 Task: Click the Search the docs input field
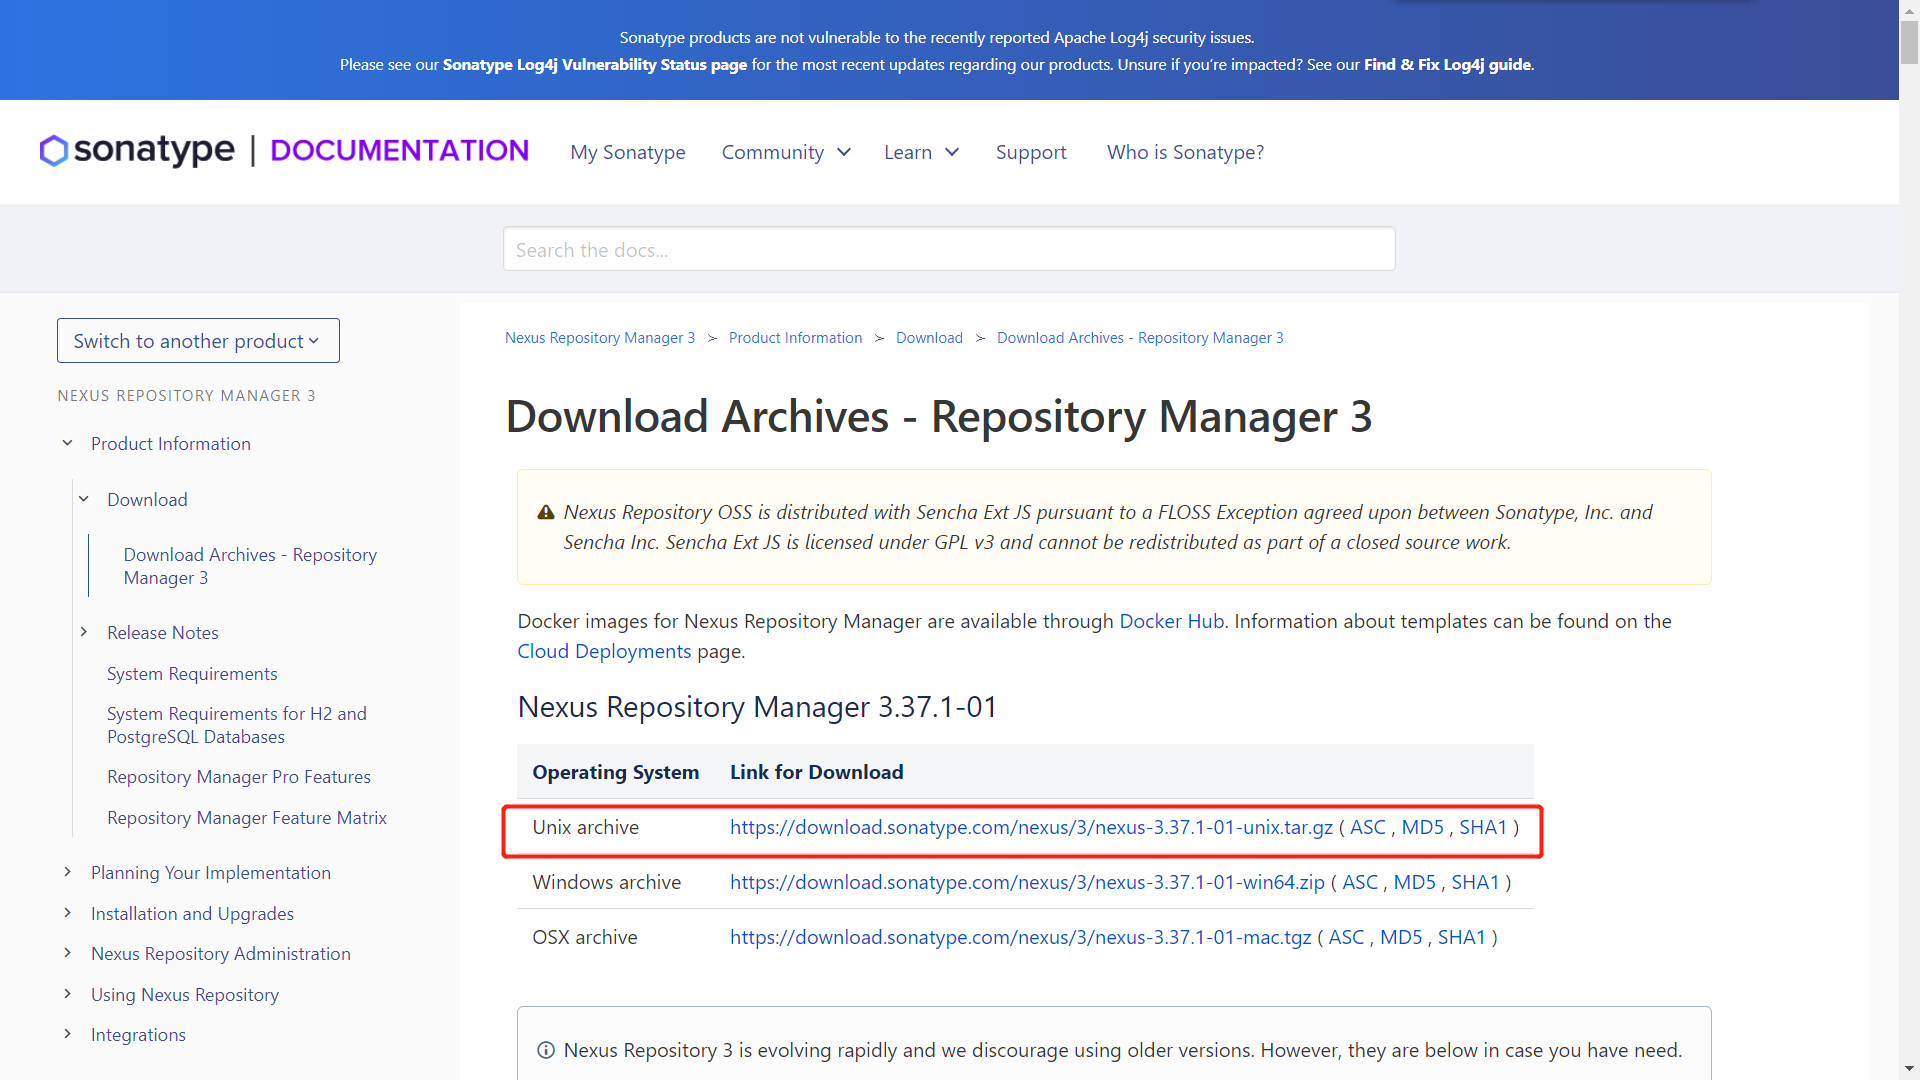click(x=948, y=249)
